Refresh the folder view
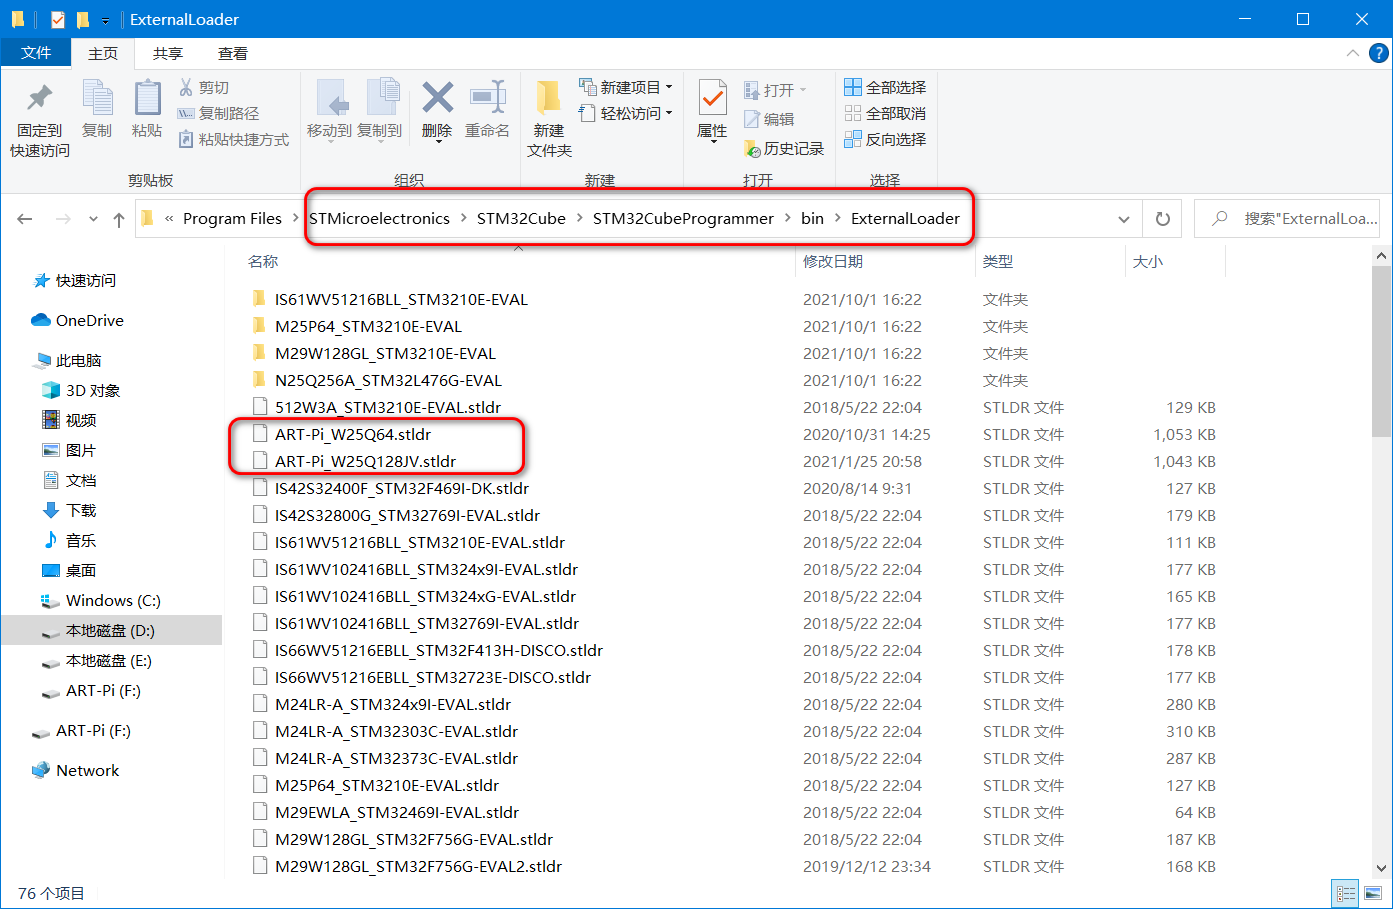 pos(1160,218)
